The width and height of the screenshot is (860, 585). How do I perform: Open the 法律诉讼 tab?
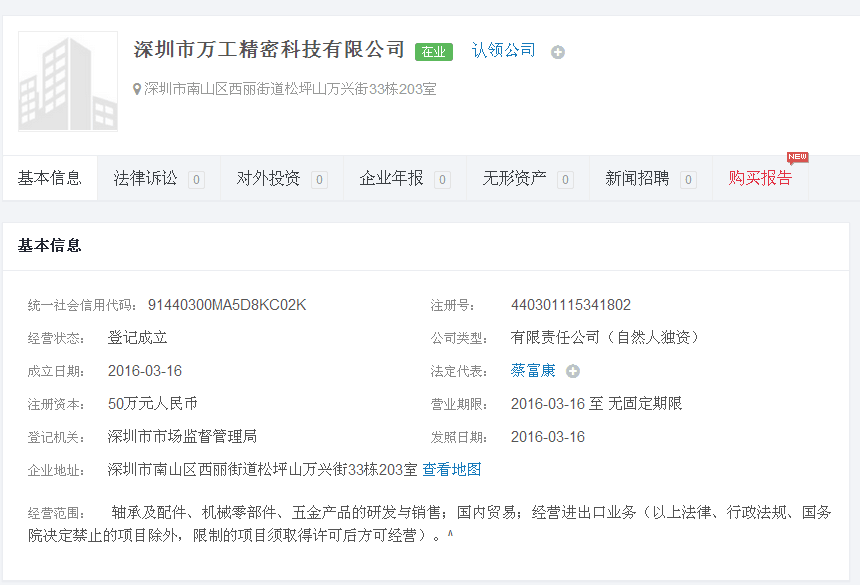pos(146,179)
